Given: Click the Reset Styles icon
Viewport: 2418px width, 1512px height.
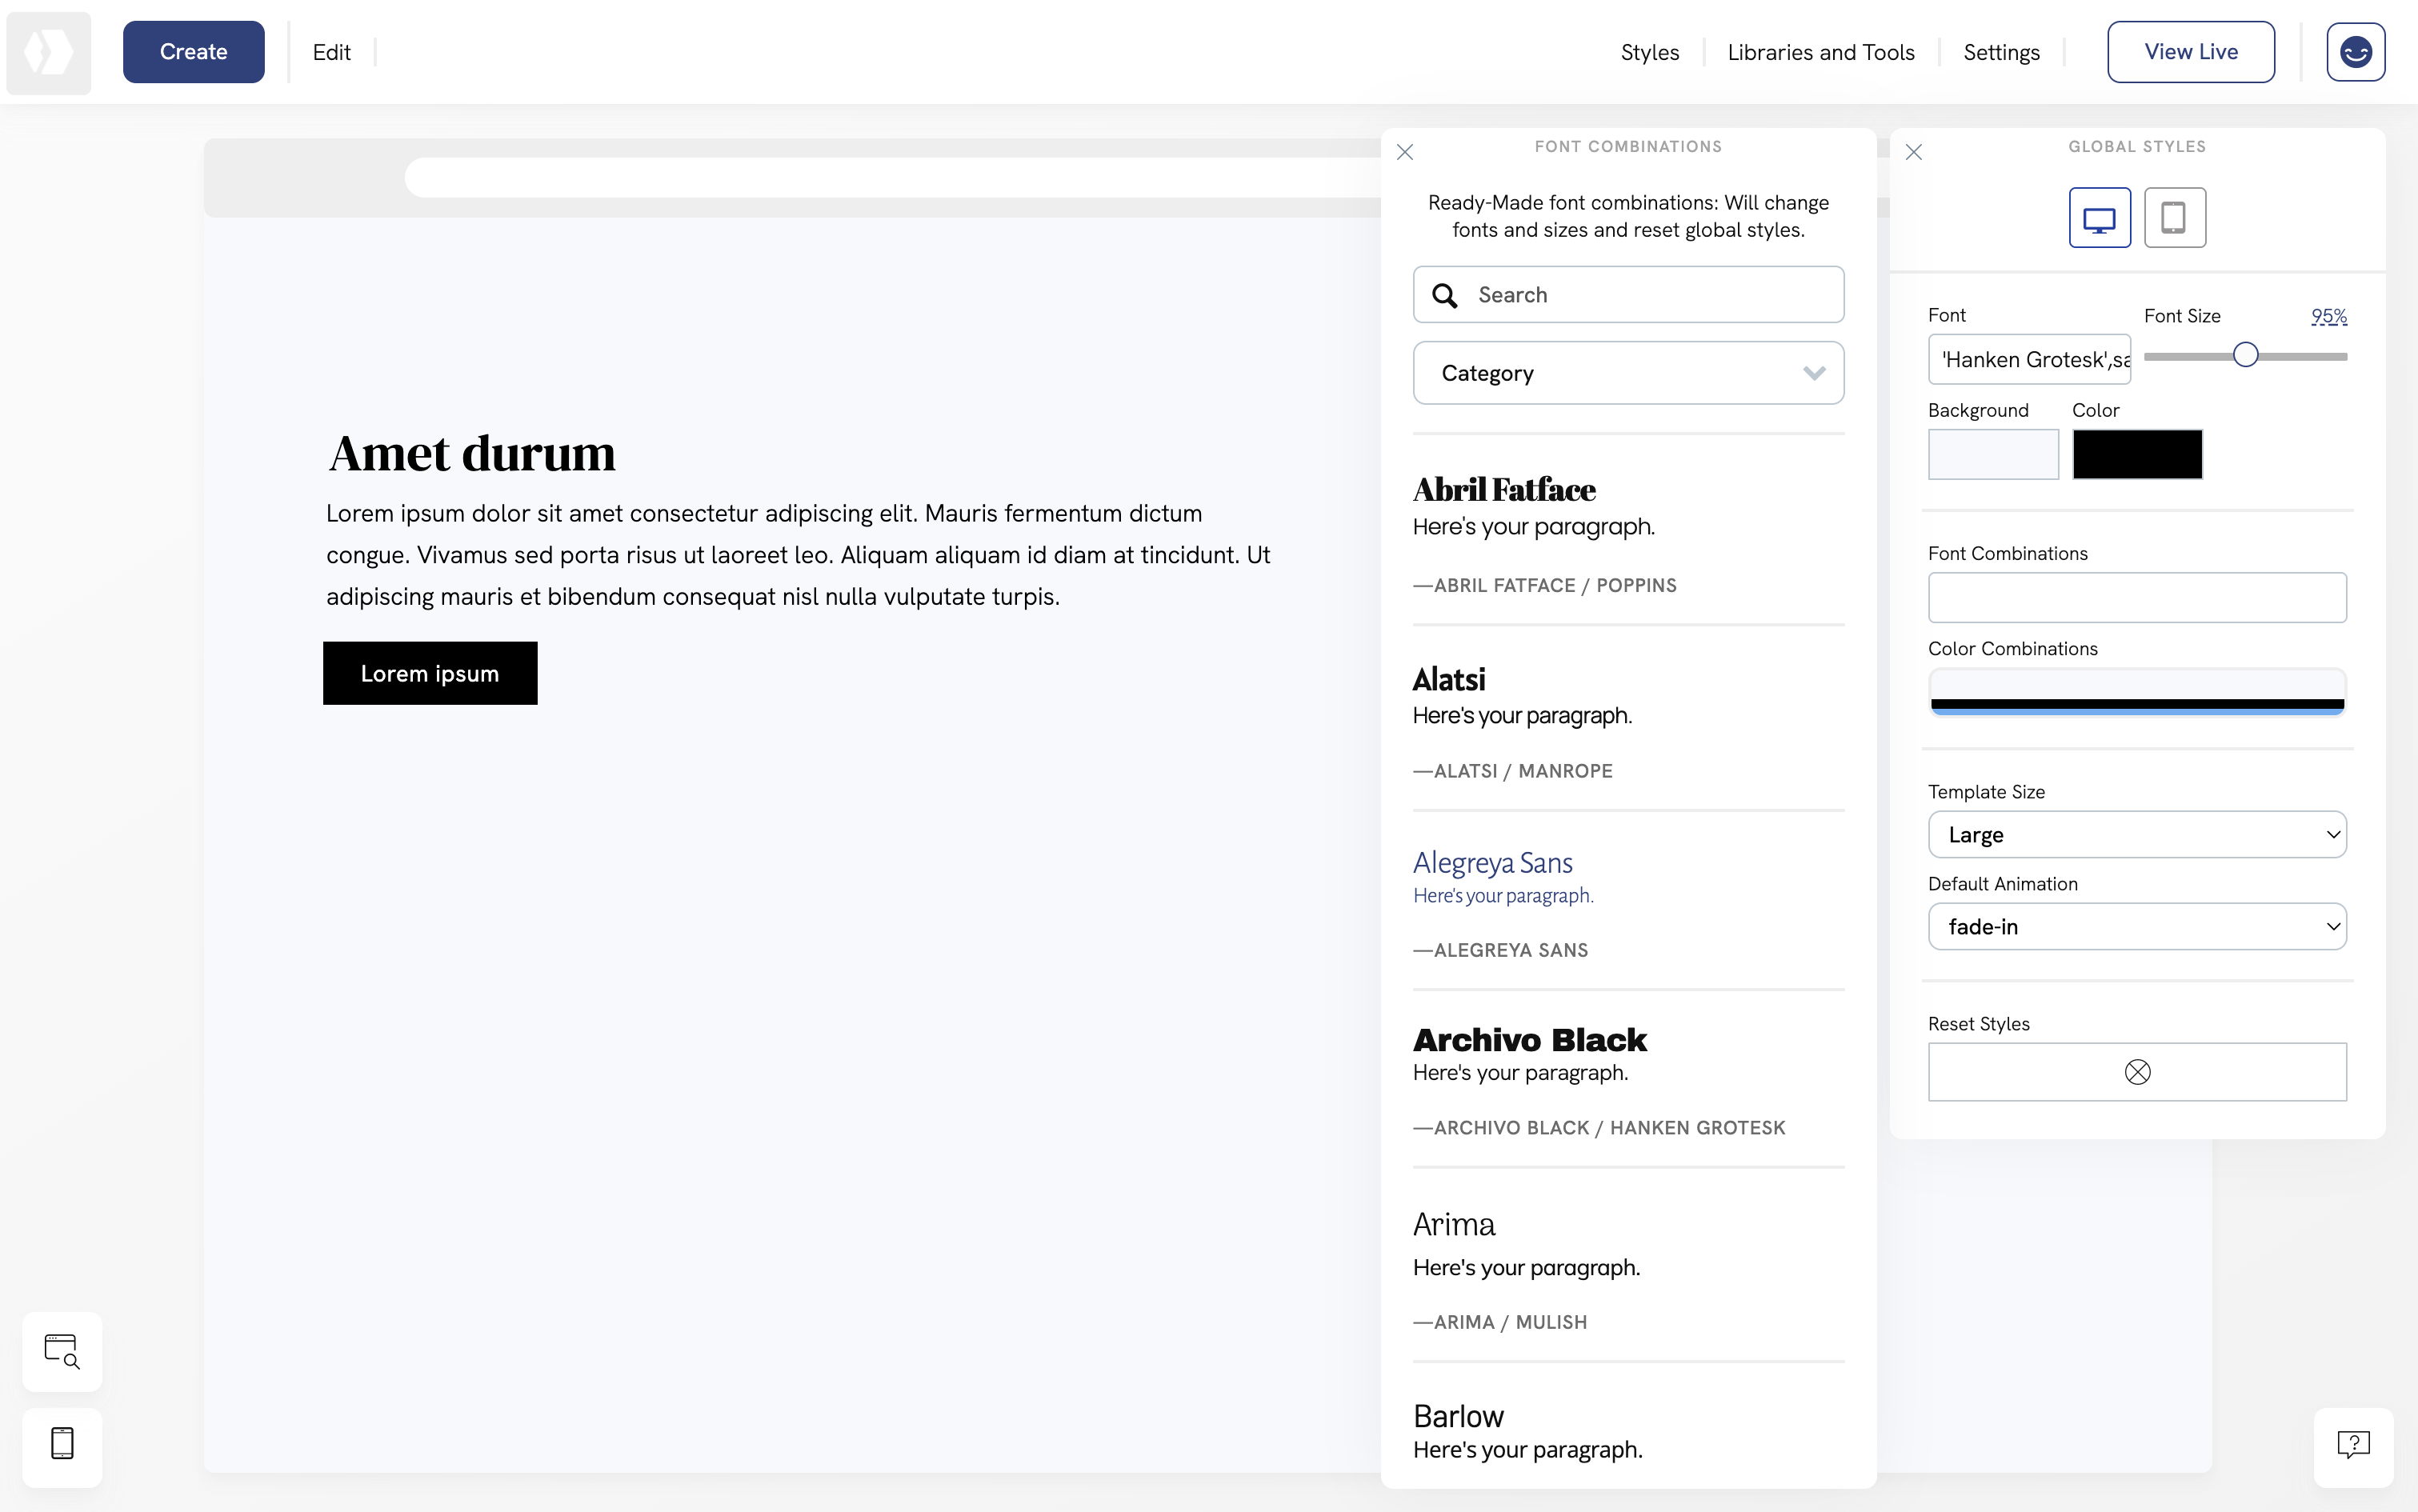Looking at the screenshot, I should pos(2137,1071).
